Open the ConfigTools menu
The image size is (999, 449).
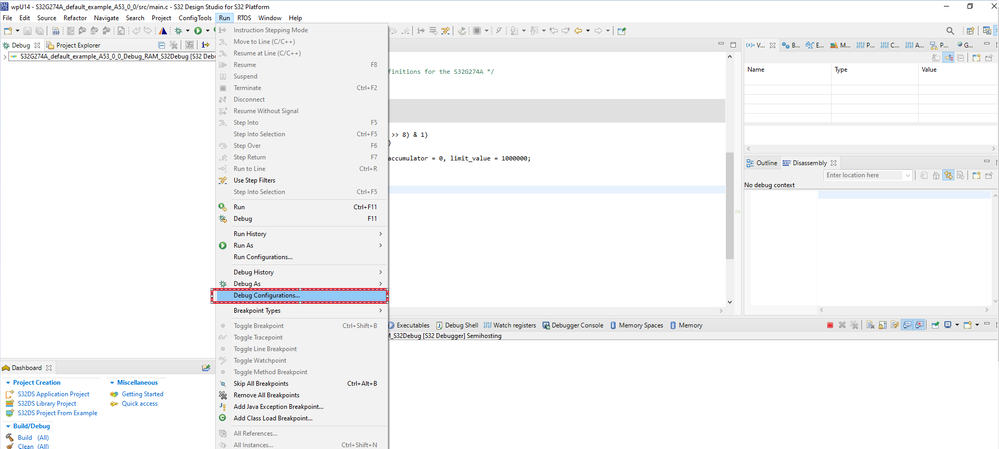tap(195, 18)
